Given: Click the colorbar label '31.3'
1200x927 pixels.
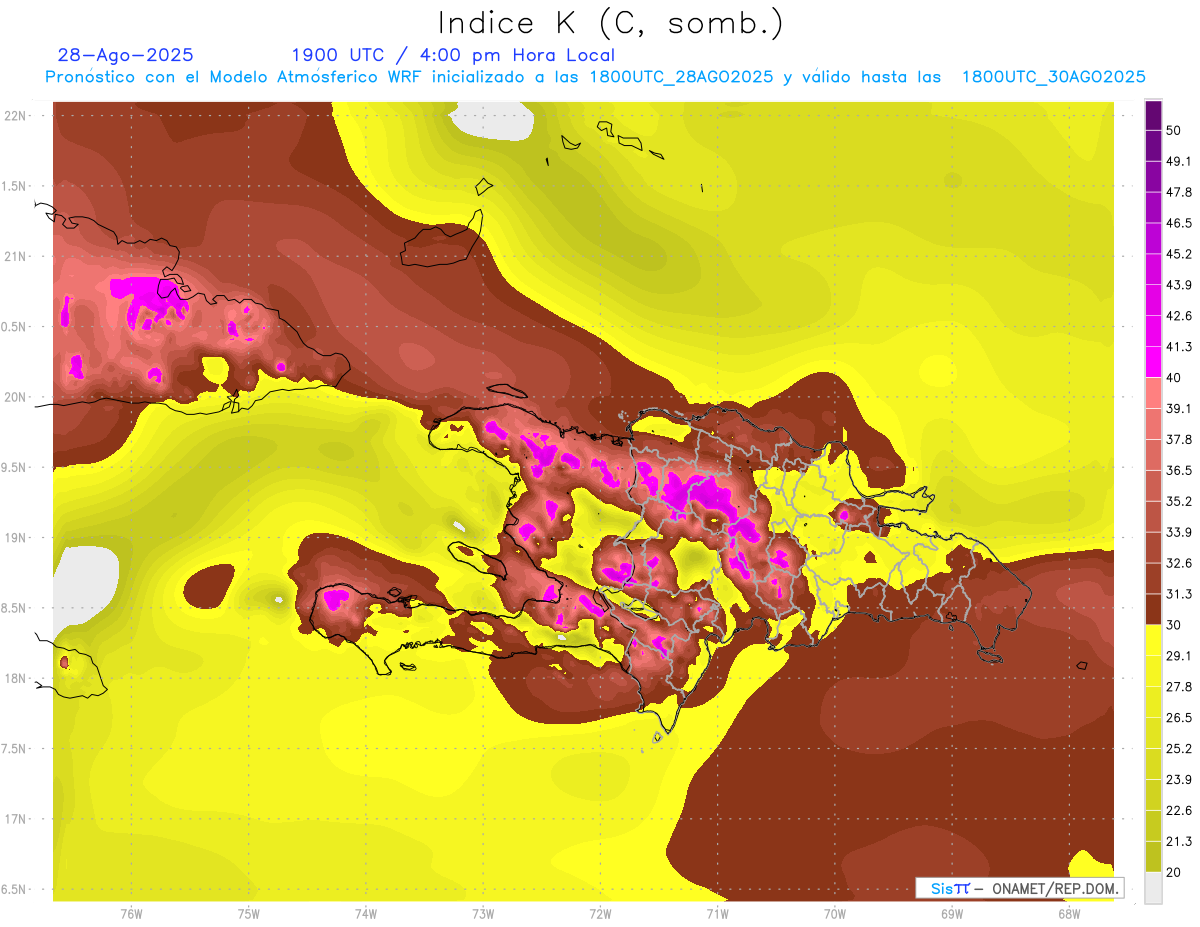Looking at the screenshot, I should click(1178, 594).
